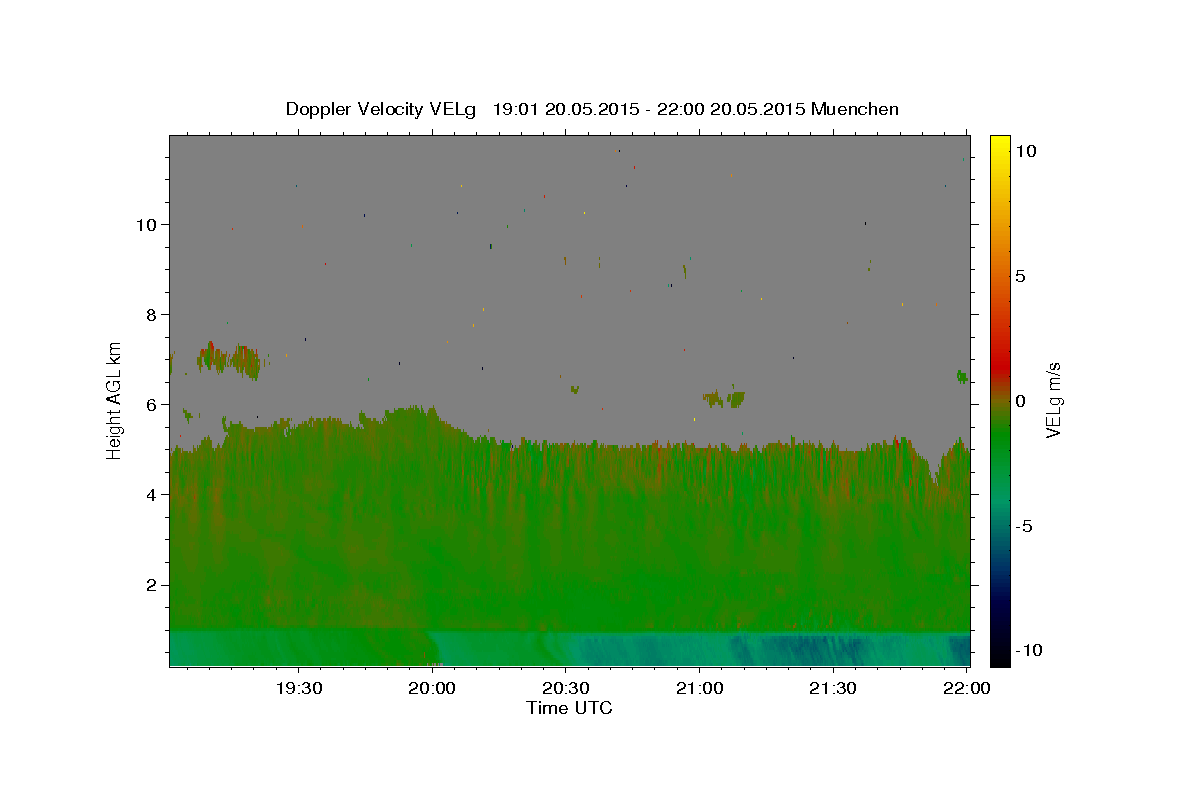The image size is (1200, 800).
Task: Click the plot title 'Doppler Velocity VELg'
Action: pos(381,109)
